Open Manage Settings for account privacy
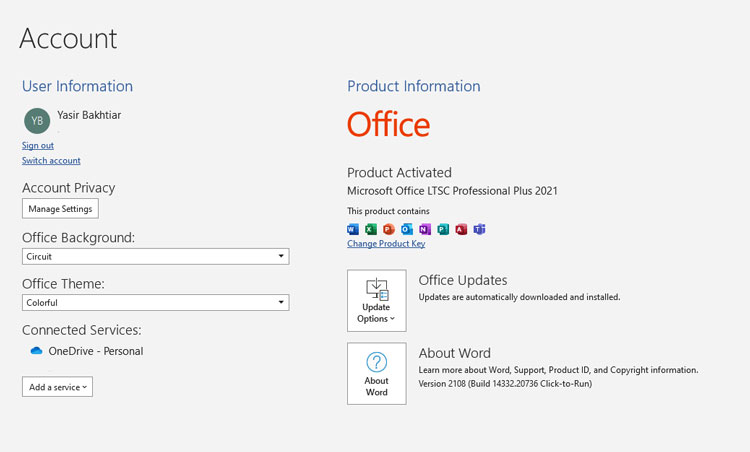The width and height of the screenshot is (750, 452). (60, 209)
